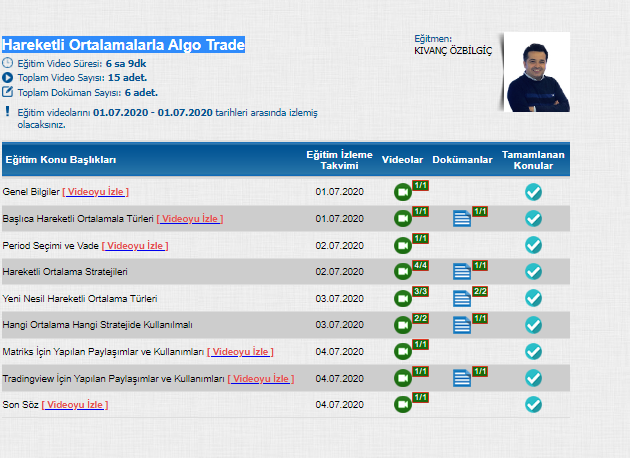Open video icon for Period Seçimi ve Vade
The width and height of the screenshot is (630, 458).
tap(403, 245)
